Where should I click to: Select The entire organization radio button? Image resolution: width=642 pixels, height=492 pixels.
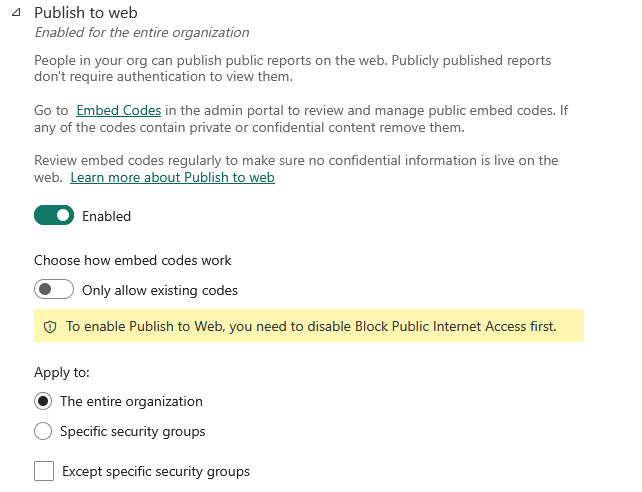(x=43, y=401)
